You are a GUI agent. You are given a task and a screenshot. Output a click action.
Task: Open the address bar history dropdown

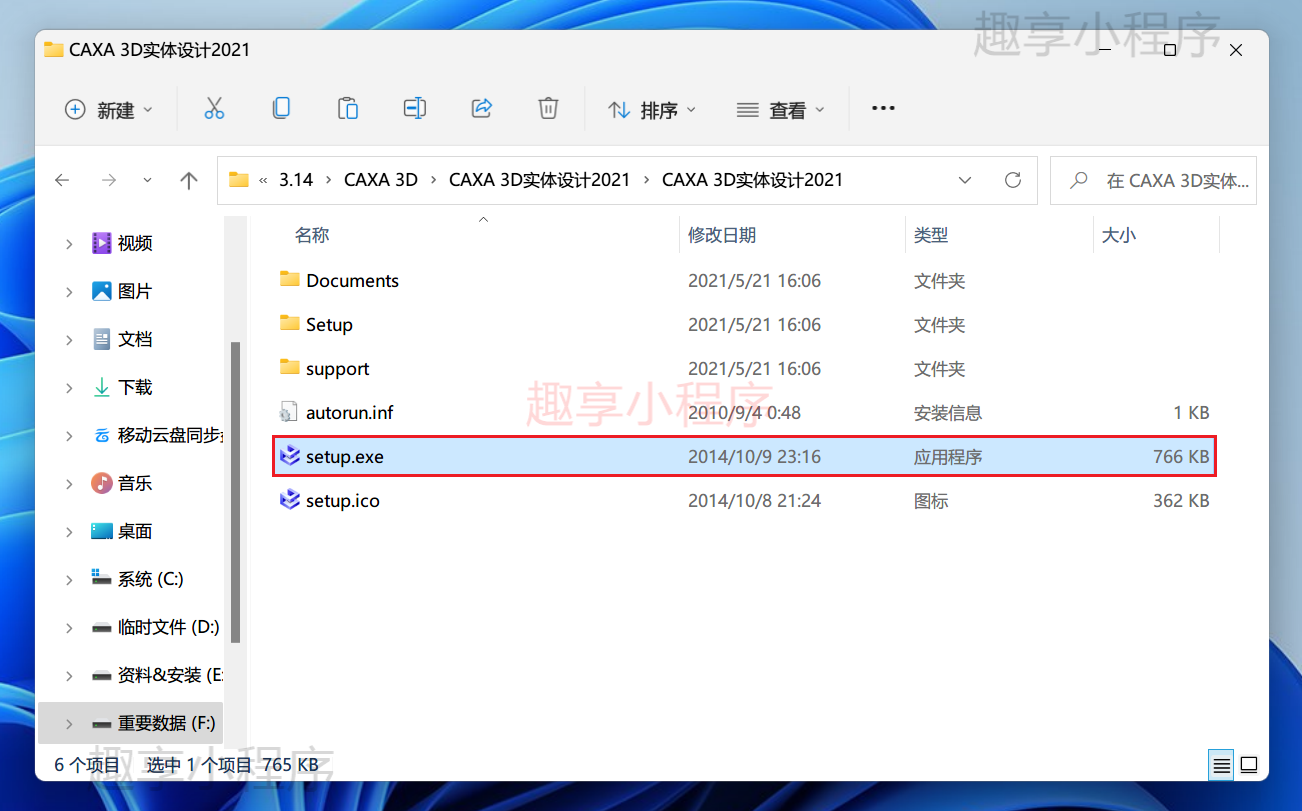[x=965, y=180]
